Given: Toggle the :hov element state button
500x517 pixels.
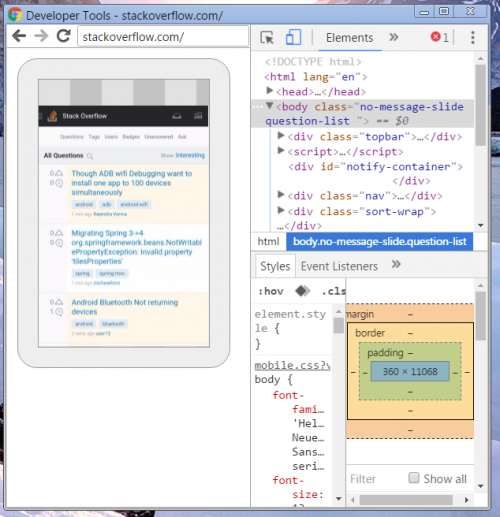Looking at the screenshot, I should [271, 291].
